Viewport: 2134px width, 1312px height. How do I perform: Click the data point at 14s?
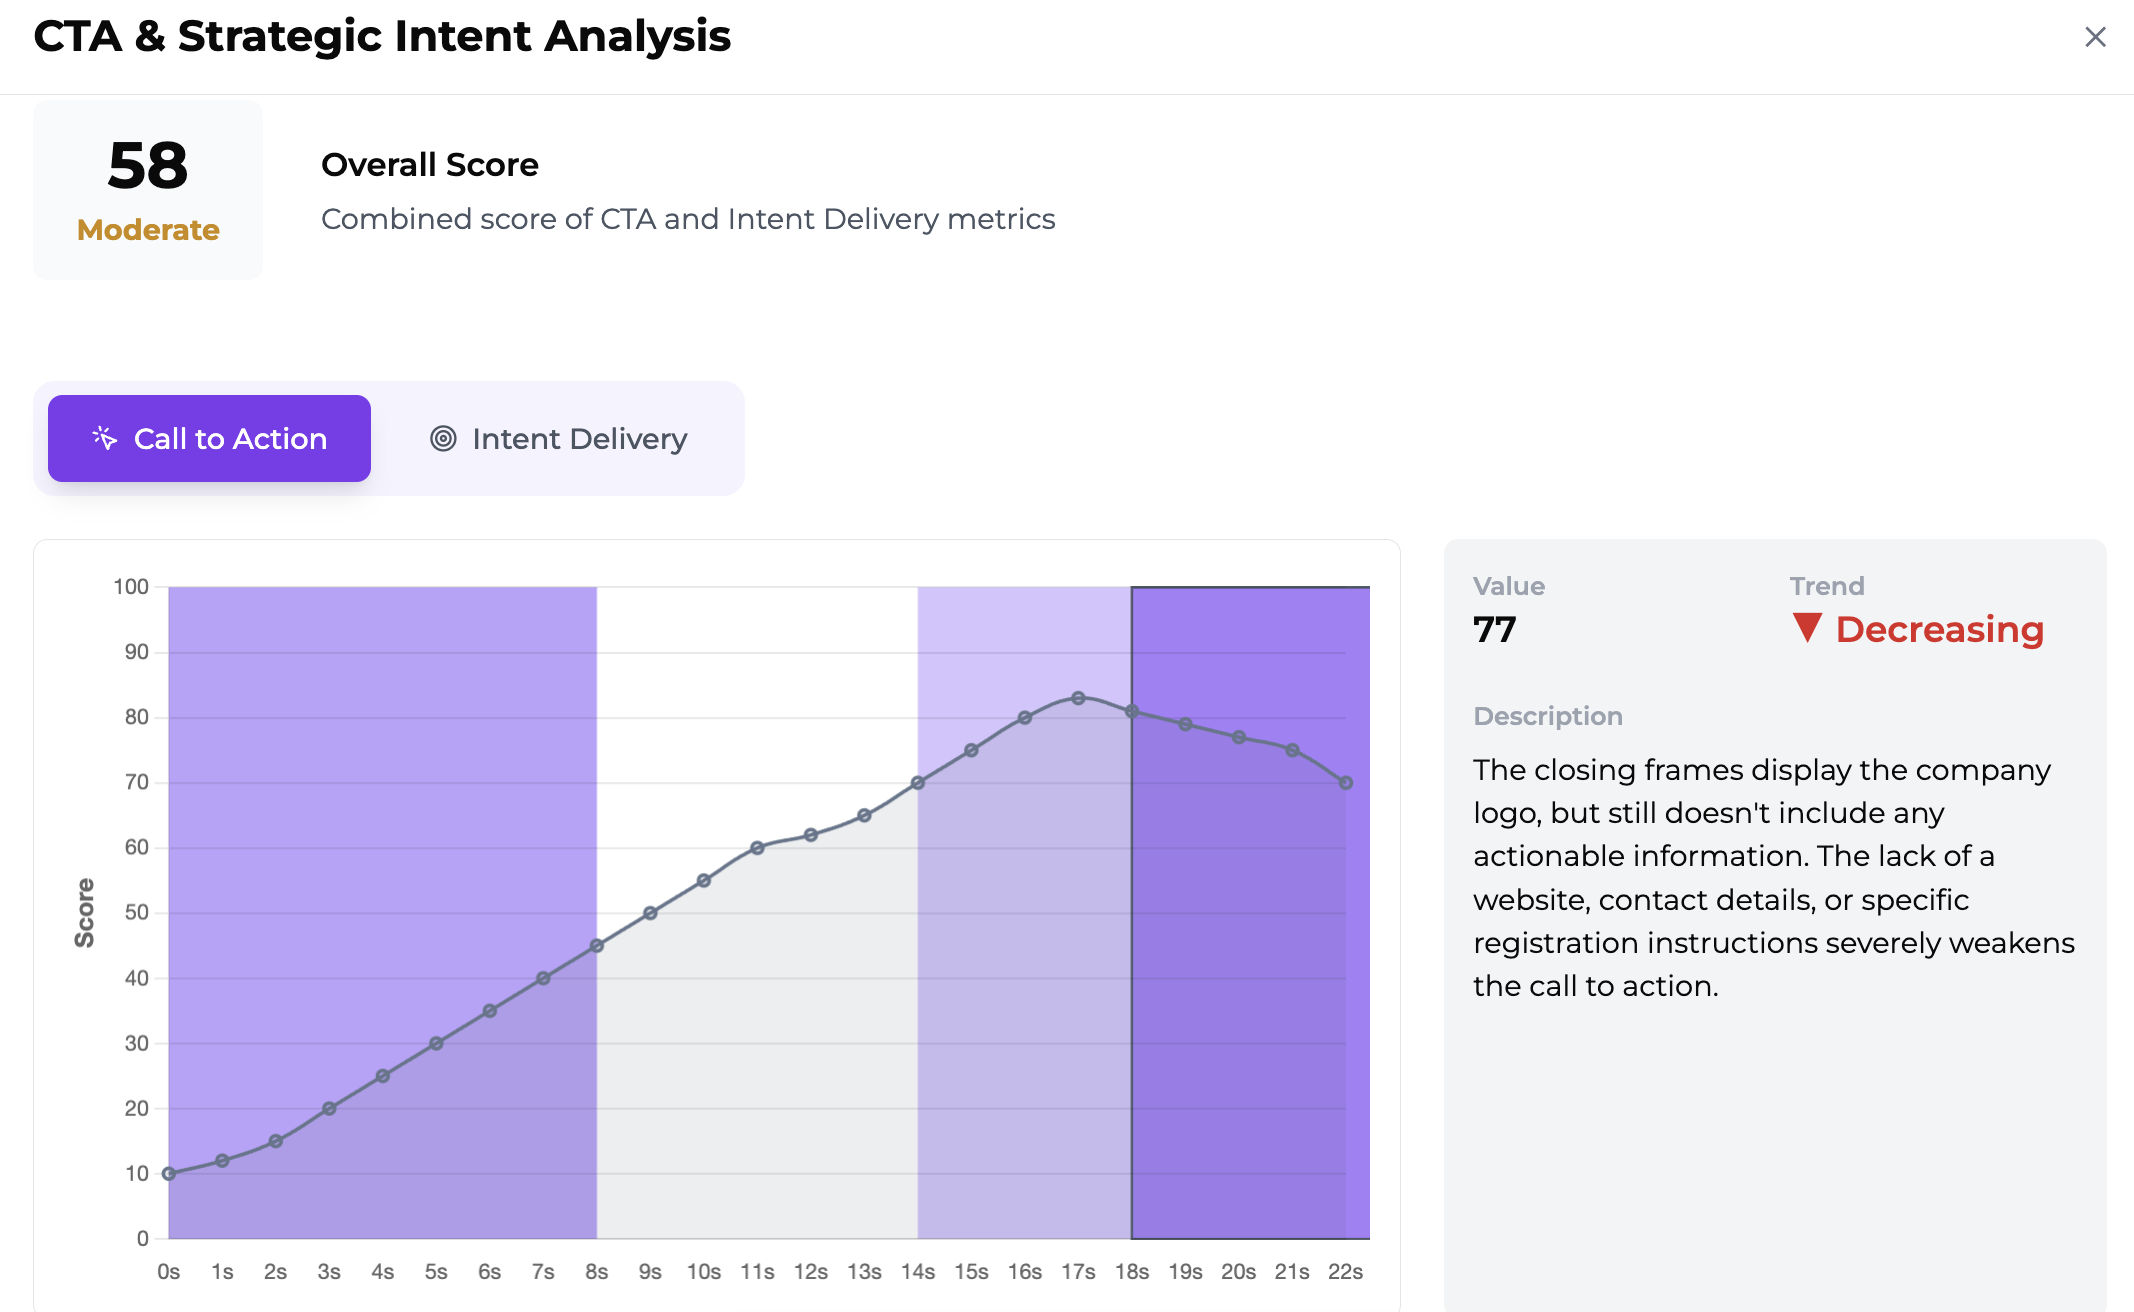click(918, 783)
